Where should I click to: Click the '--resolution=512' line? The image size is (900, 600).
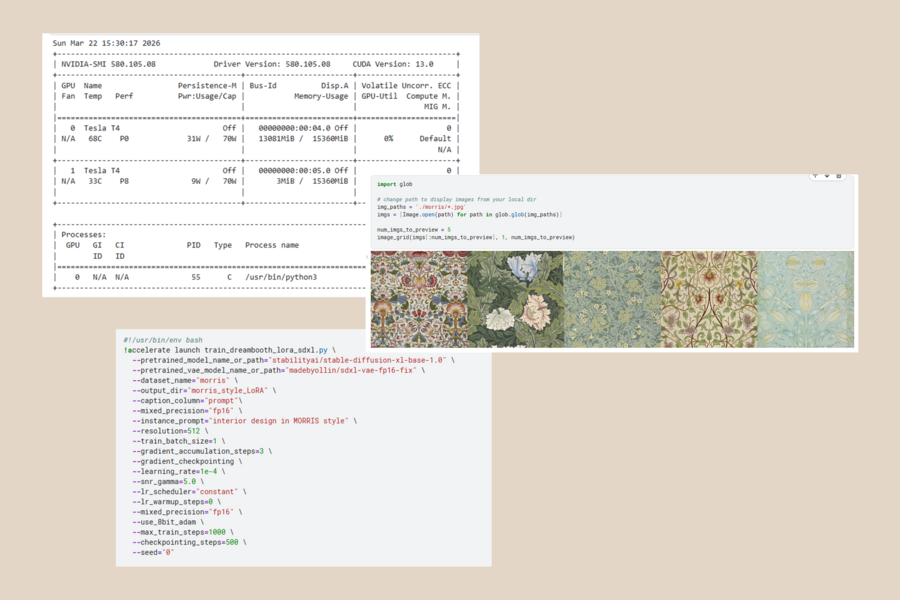(x=170, y=431)
